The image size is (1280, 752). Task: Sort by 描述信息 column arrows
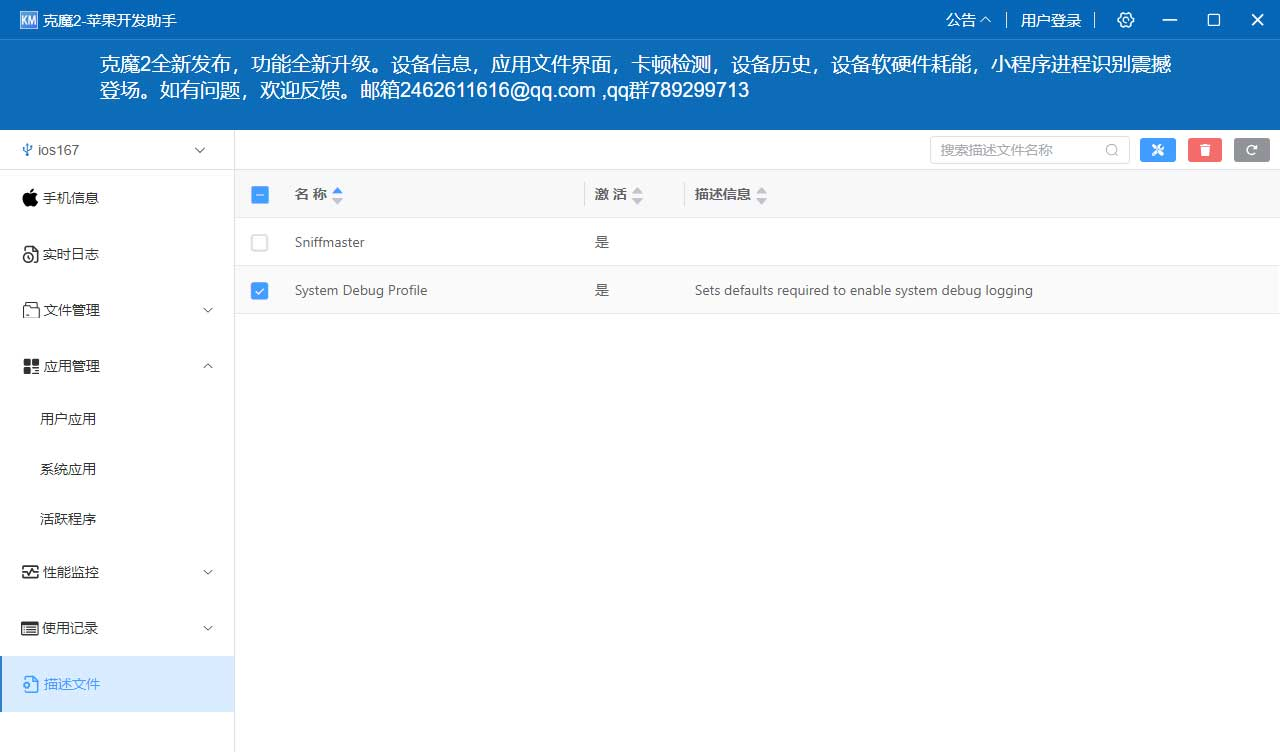[761, 195]
